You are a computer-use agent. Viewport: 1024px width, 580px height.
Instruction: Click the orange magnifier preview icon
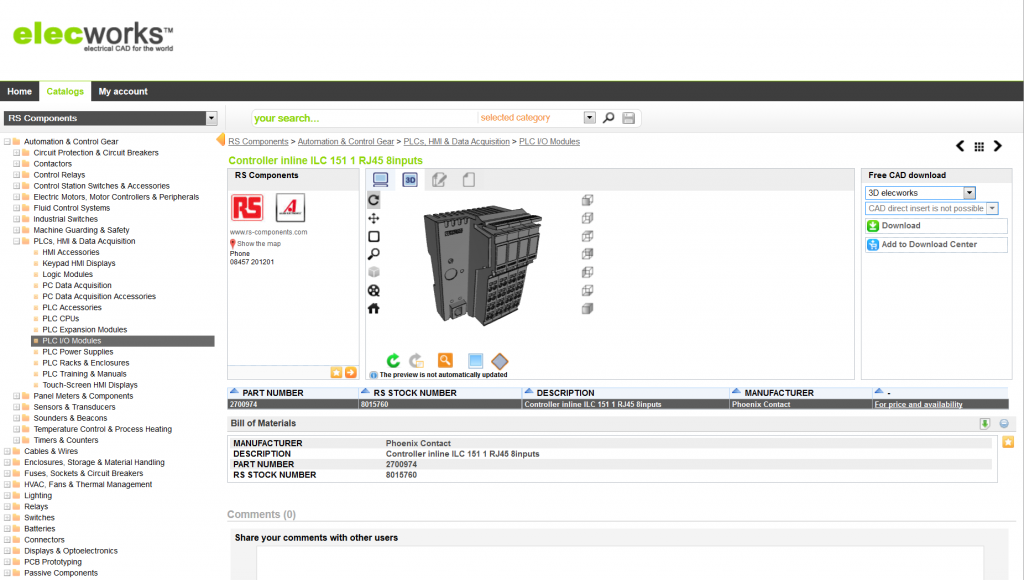pos(445,360)
